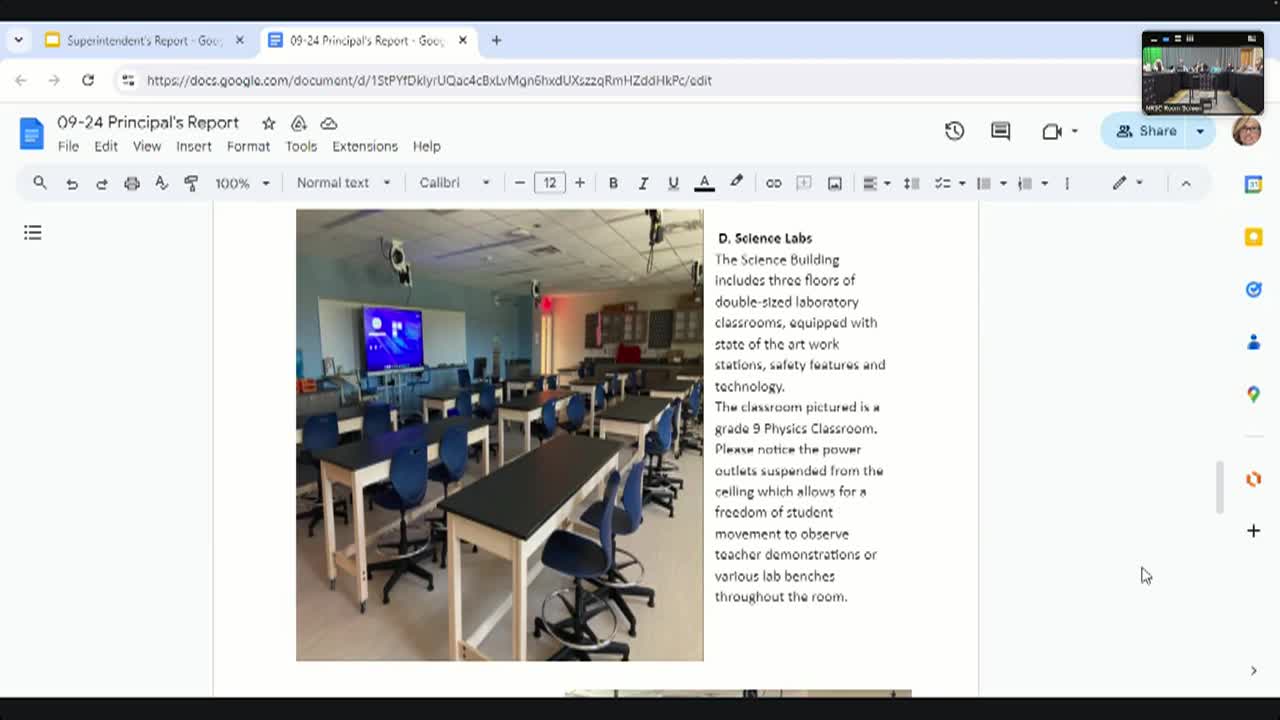Select the science lab classroom photo
This screenshot has height=720, width=1280.
pos(499,435)
